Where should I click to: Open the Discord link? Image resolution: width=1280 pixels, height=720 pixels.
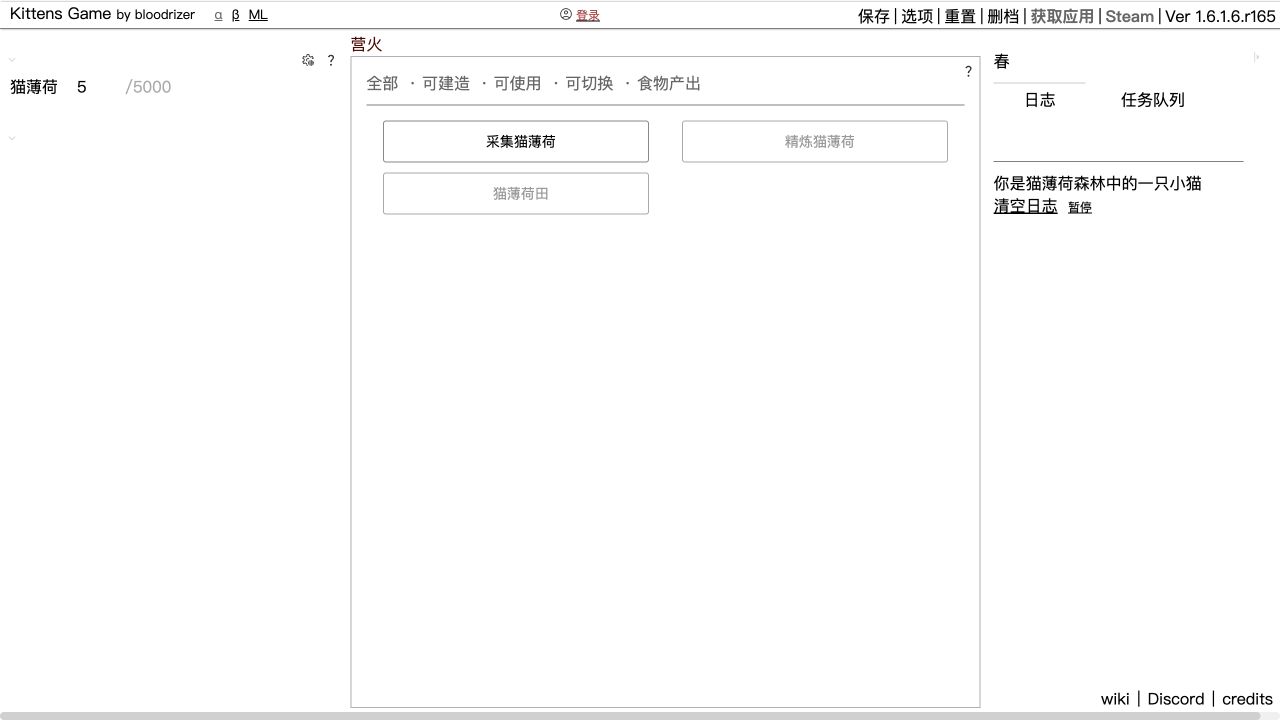point(1176,699)
